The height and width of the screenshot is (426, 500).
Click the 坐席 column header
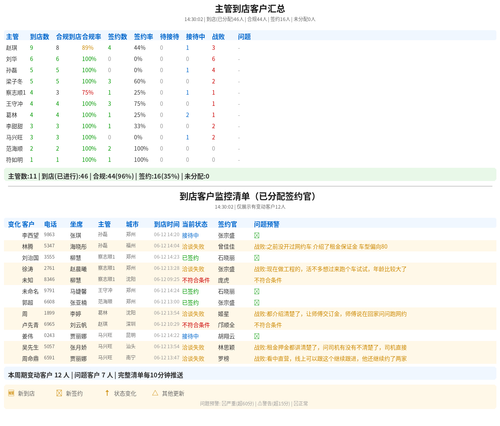(76, 224)
